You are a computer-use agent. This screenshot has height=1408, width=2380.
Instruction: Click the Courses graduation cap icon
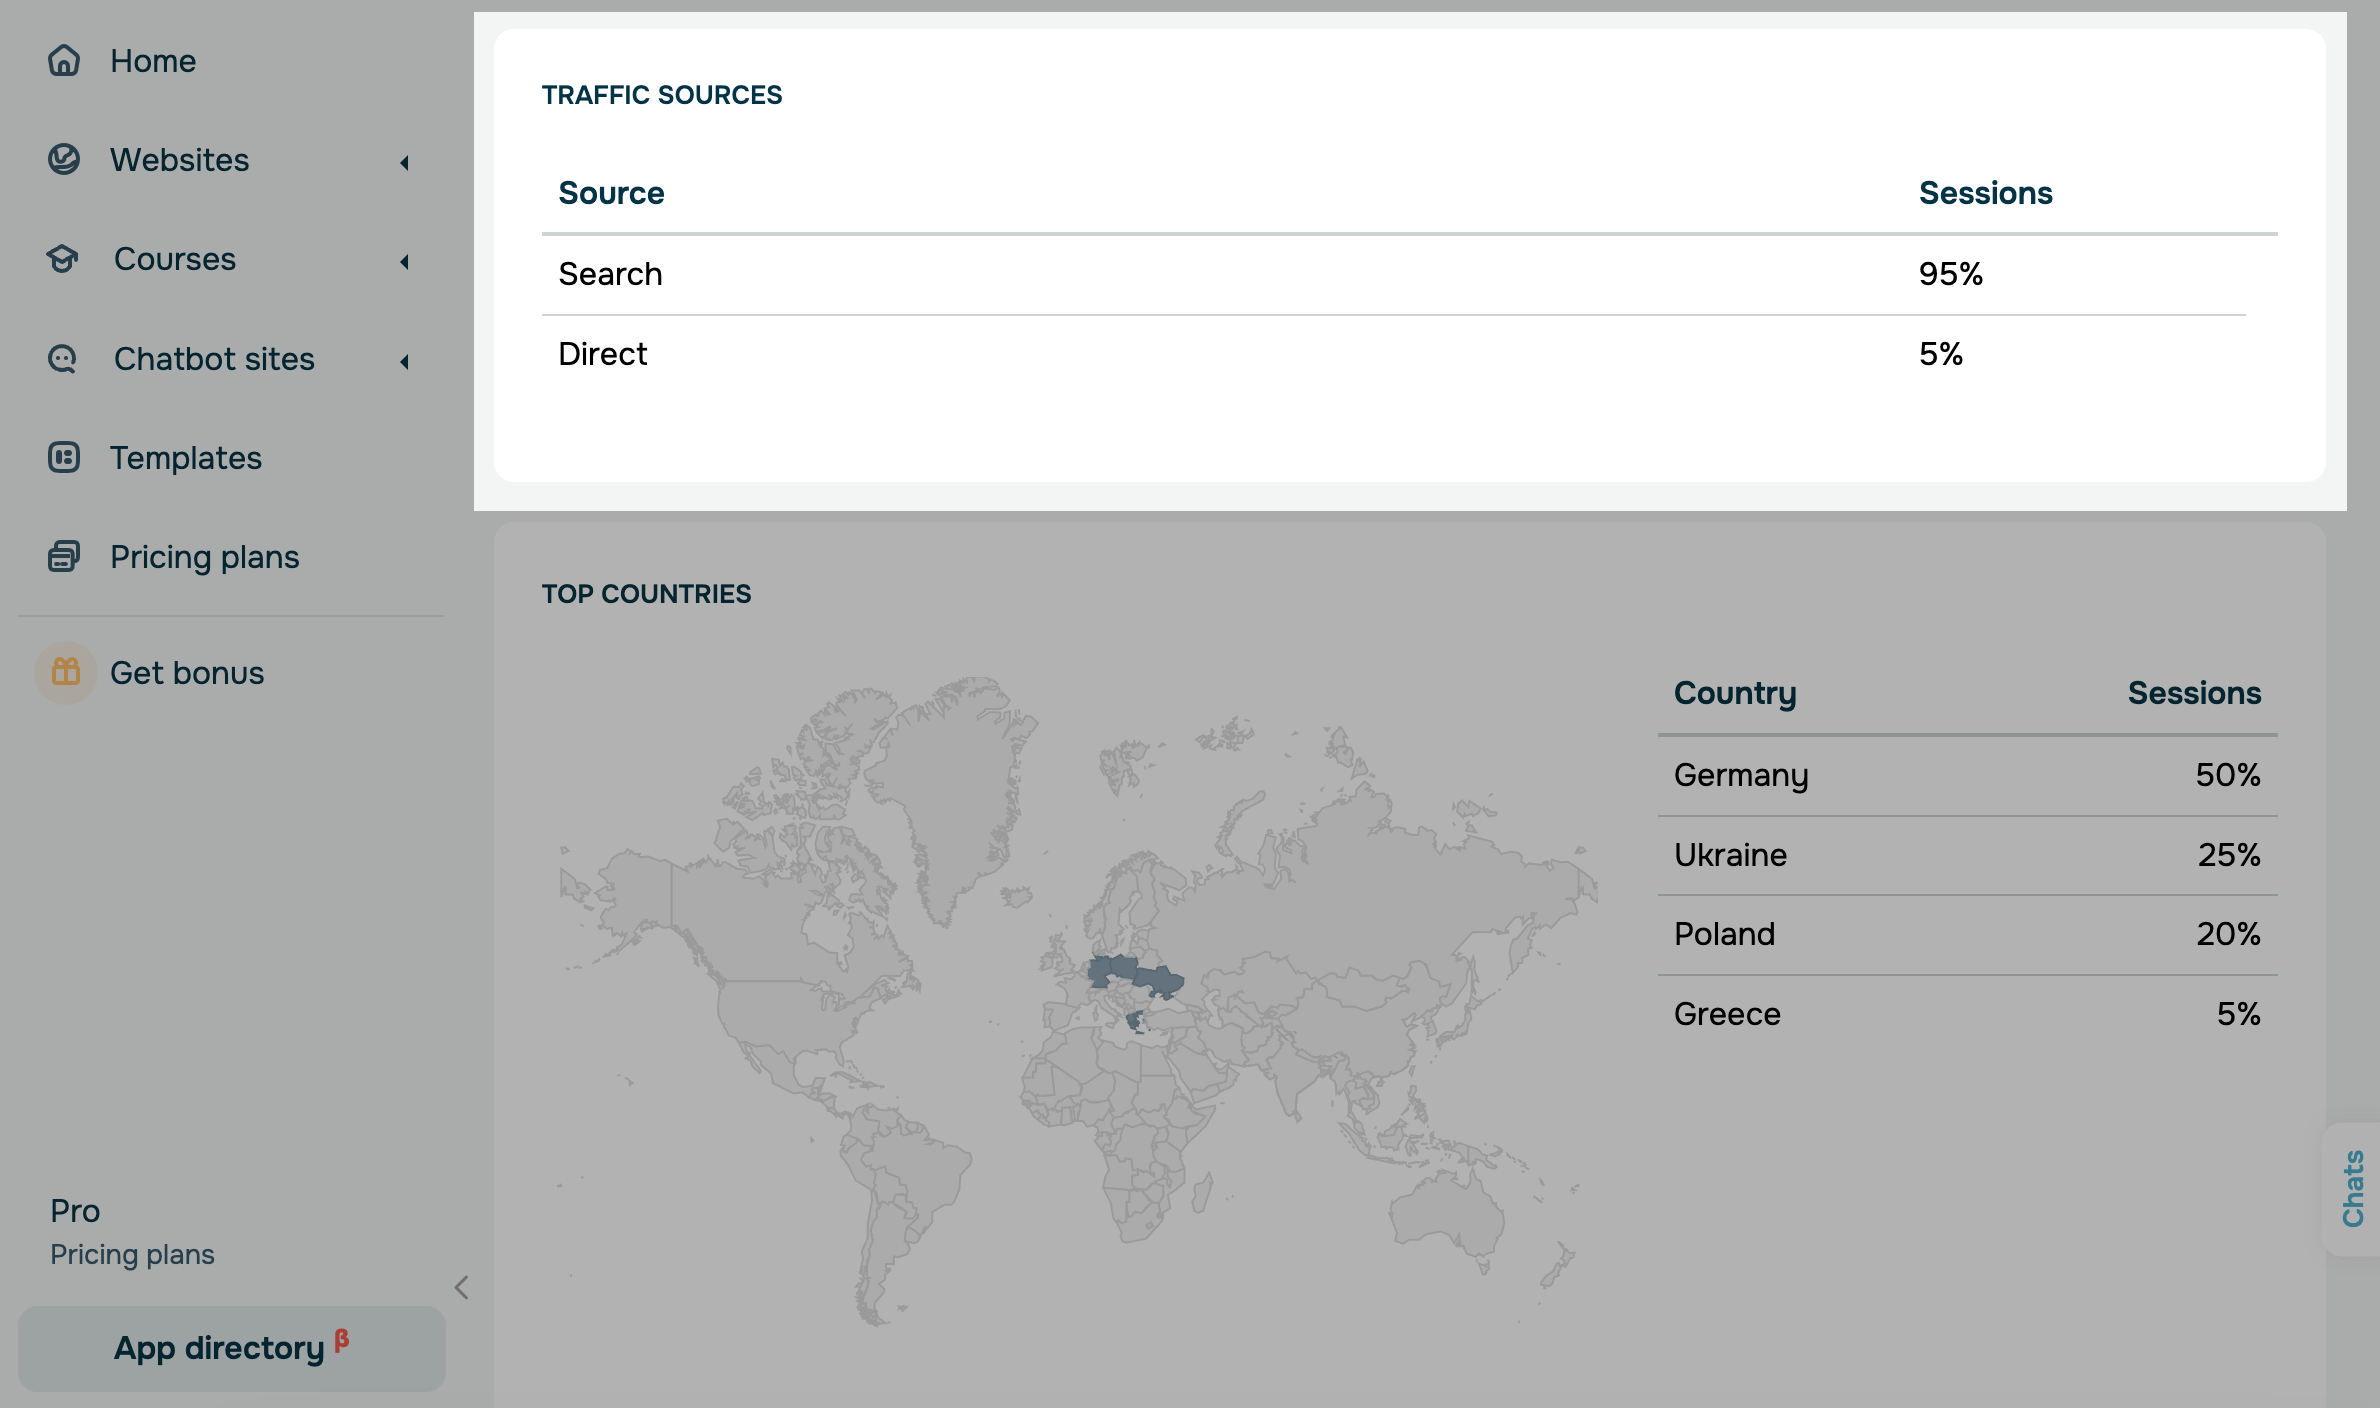[x=63, y=259]
